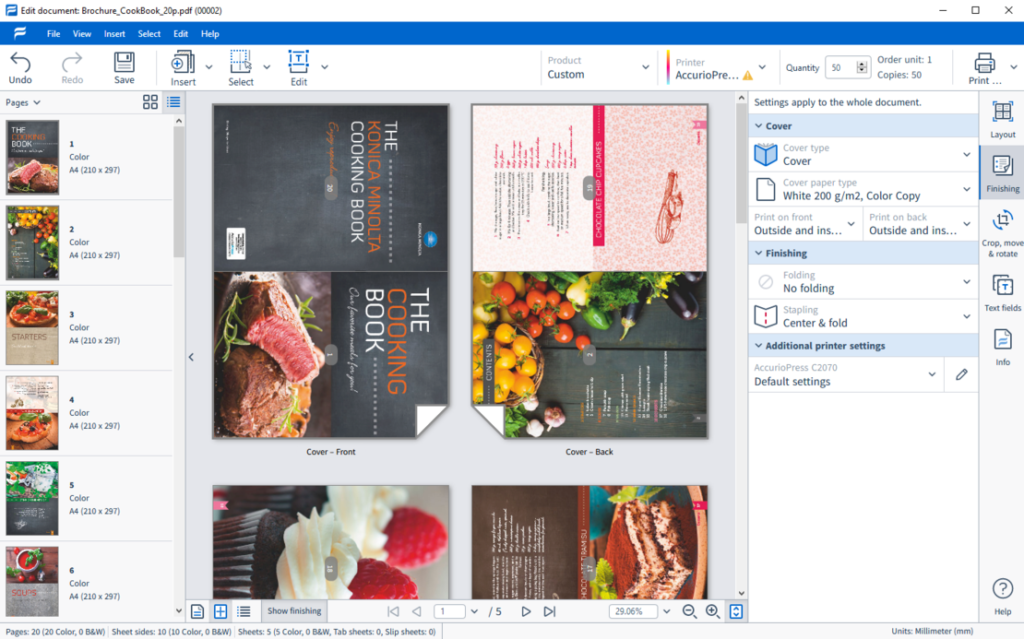Open the Crop, move & rotate tool
The image size is (1024, 639).
(x=1002, y=221)
